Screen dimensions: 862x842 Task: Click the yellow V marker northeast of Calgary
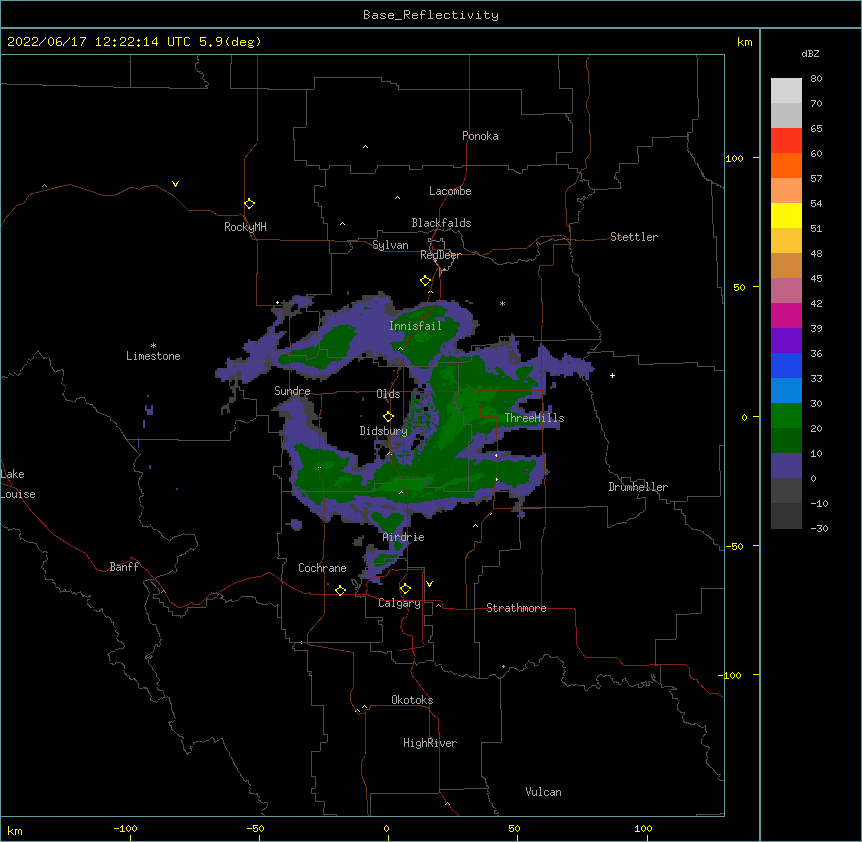coord(429,584)
